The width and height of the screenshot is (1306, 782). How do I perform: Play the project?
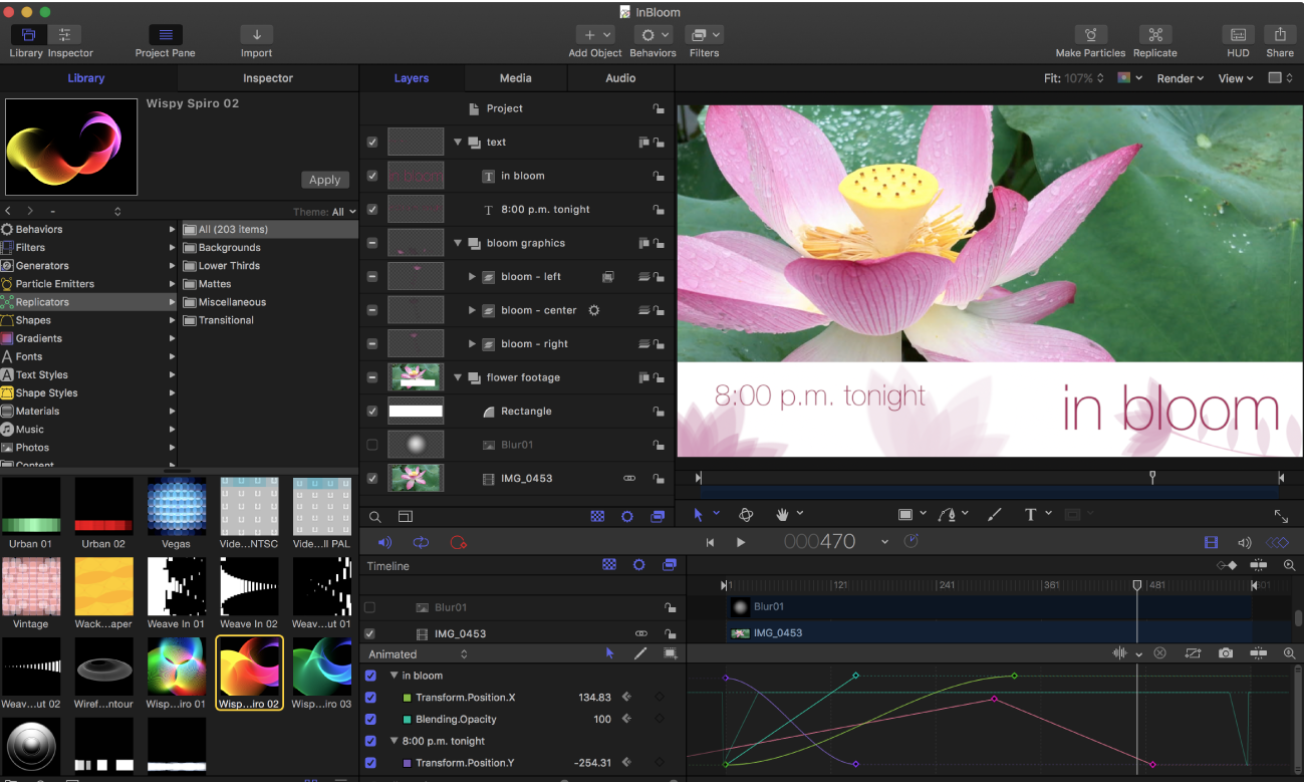point(741,542)
